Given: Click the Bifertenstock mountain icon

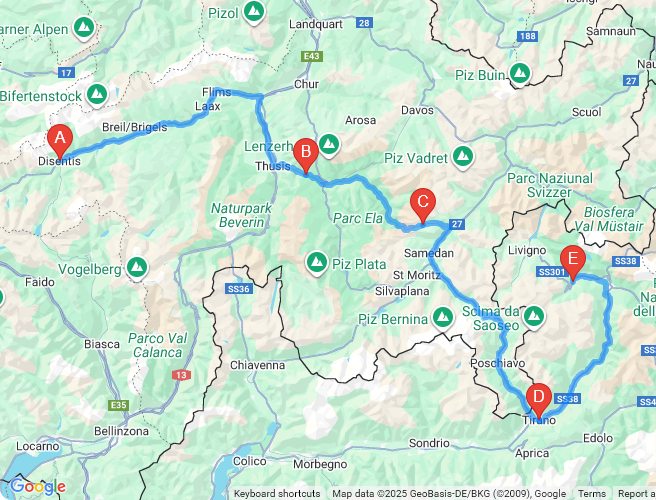Looking at the screenshot, I should pyautogui.click(x=97, y=95).
